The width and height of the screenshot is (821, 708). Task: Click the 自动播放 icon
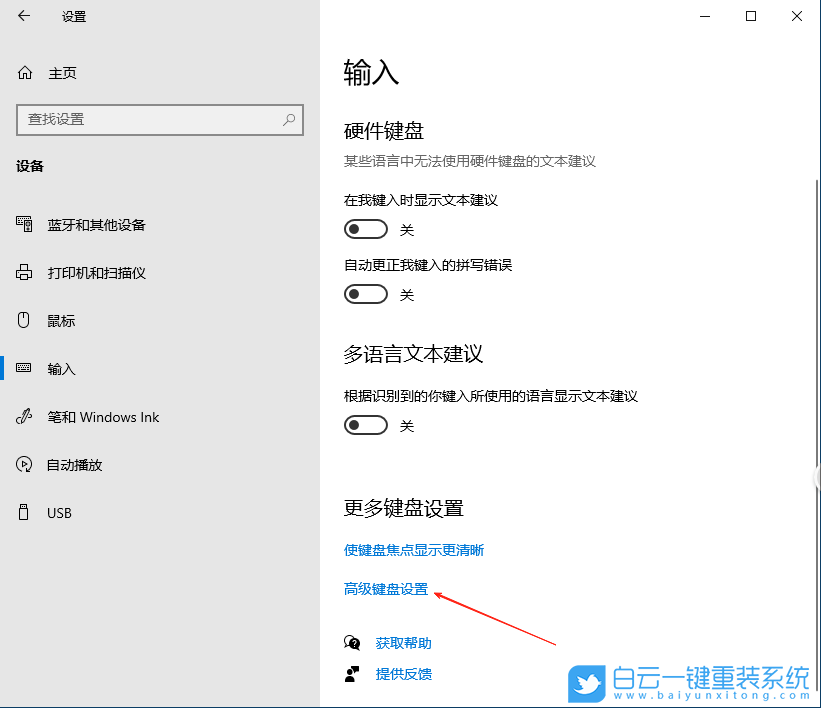(22, 464)
